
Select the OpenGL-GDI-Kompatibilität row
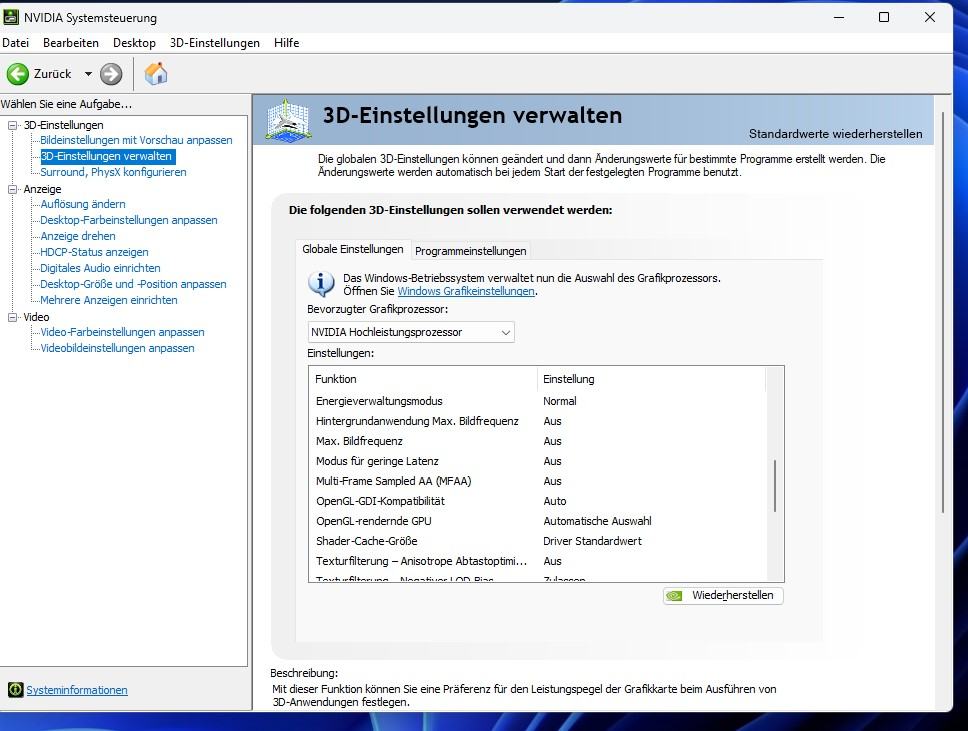click(x=537, y=501)
